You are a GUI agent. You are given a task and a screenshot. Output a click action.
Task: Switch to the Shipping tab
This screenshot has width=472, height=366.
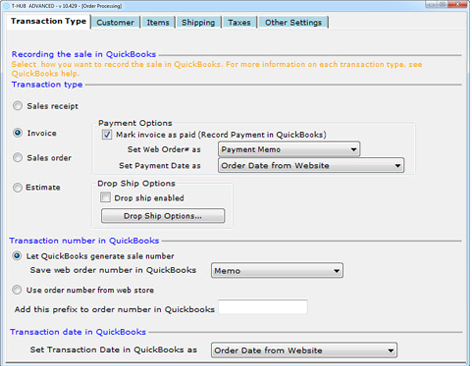198,23
